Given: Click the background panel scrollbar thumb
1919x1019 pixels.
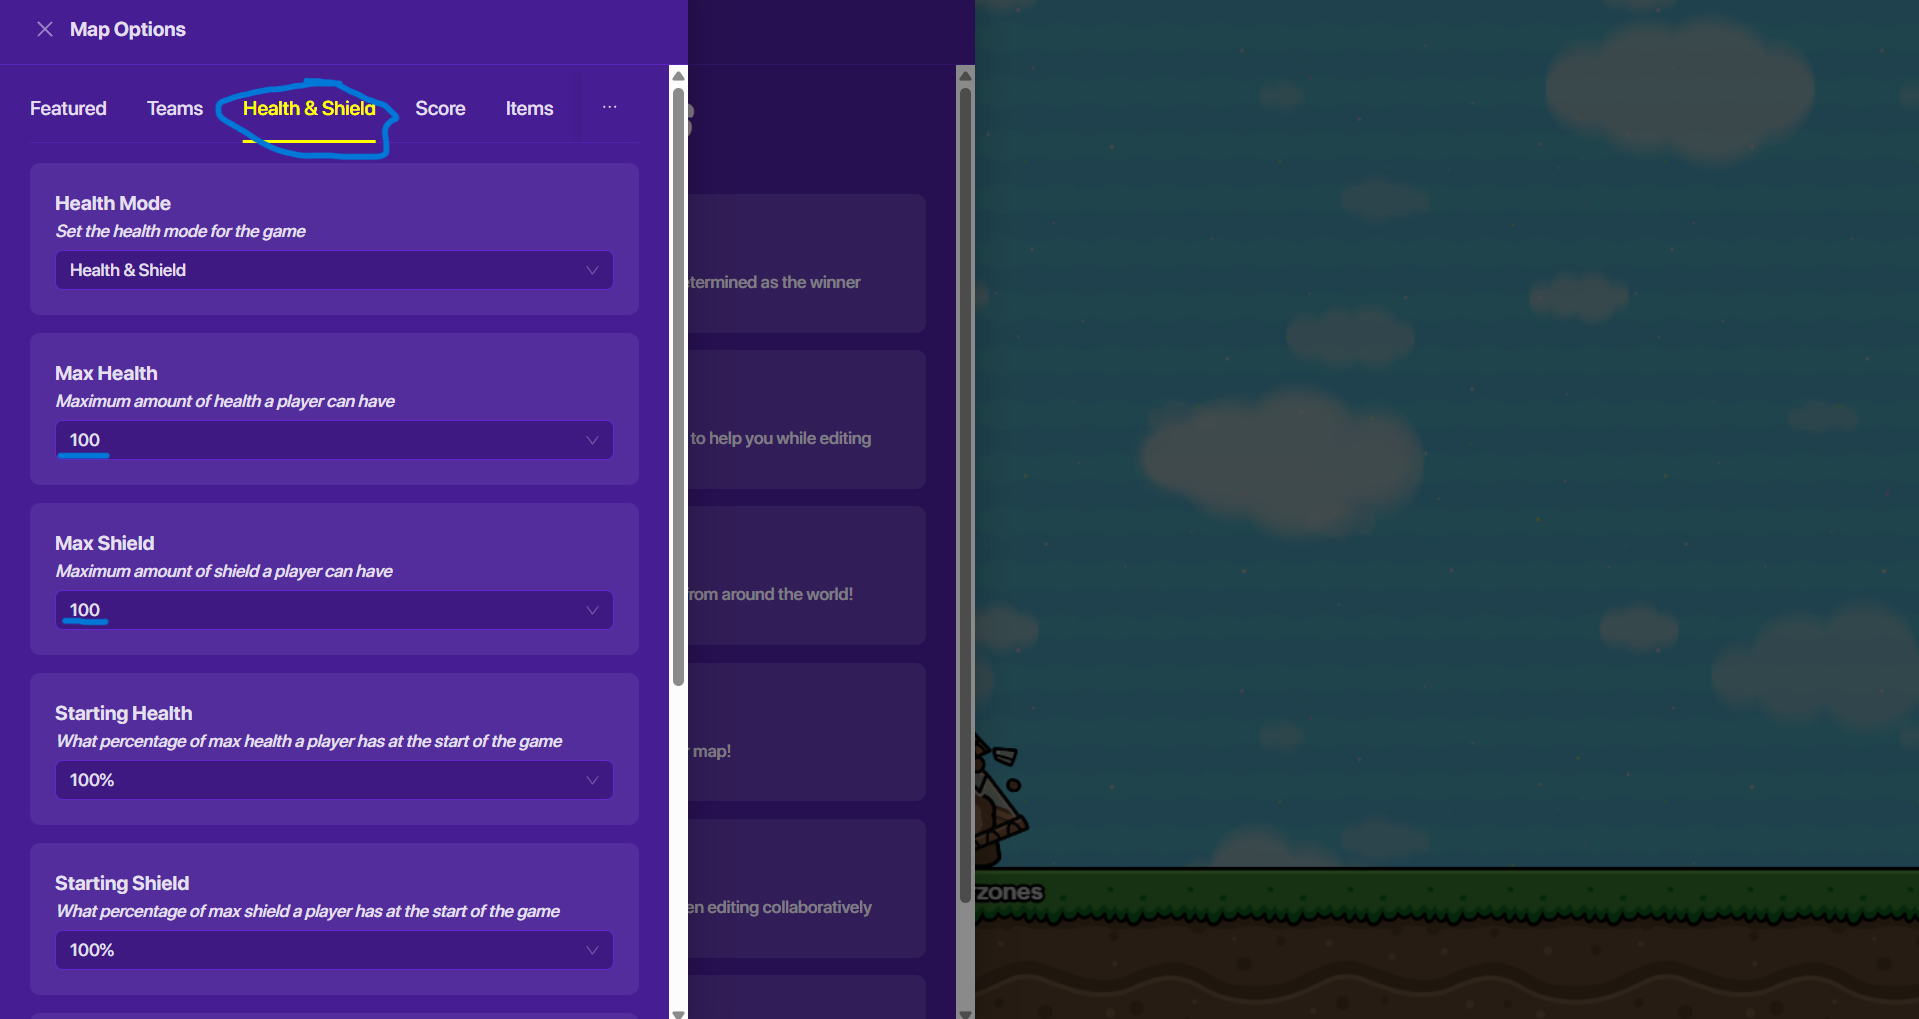Looking at the screenshot, I should [965, 490].
